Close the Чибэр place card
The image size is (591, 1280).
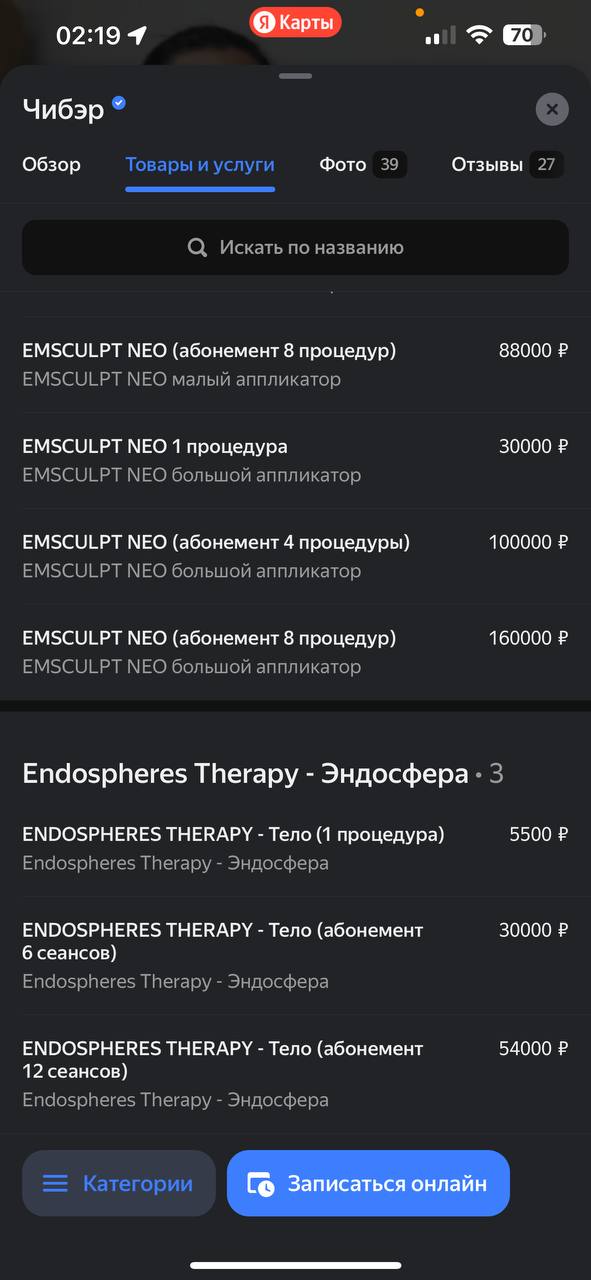click(552, 109)
